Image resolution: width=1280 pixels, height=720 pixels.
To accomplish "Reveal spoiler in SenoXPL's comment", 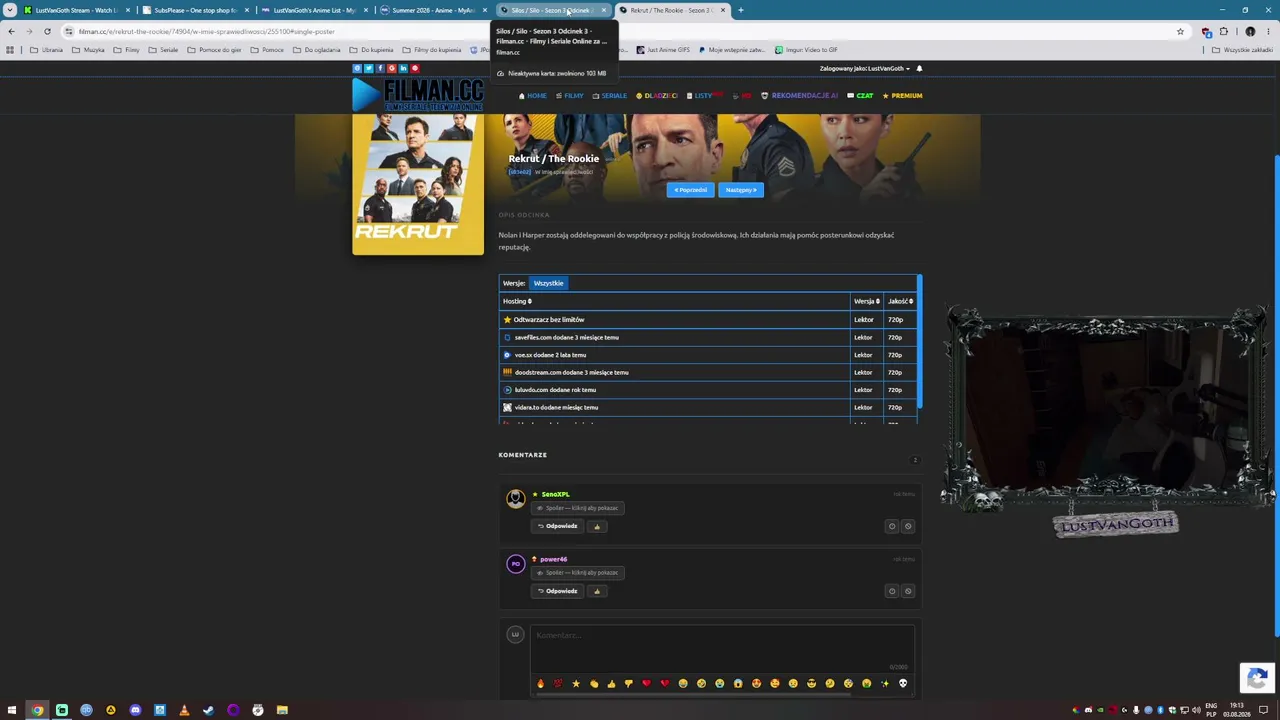I will tap(580, 508).
